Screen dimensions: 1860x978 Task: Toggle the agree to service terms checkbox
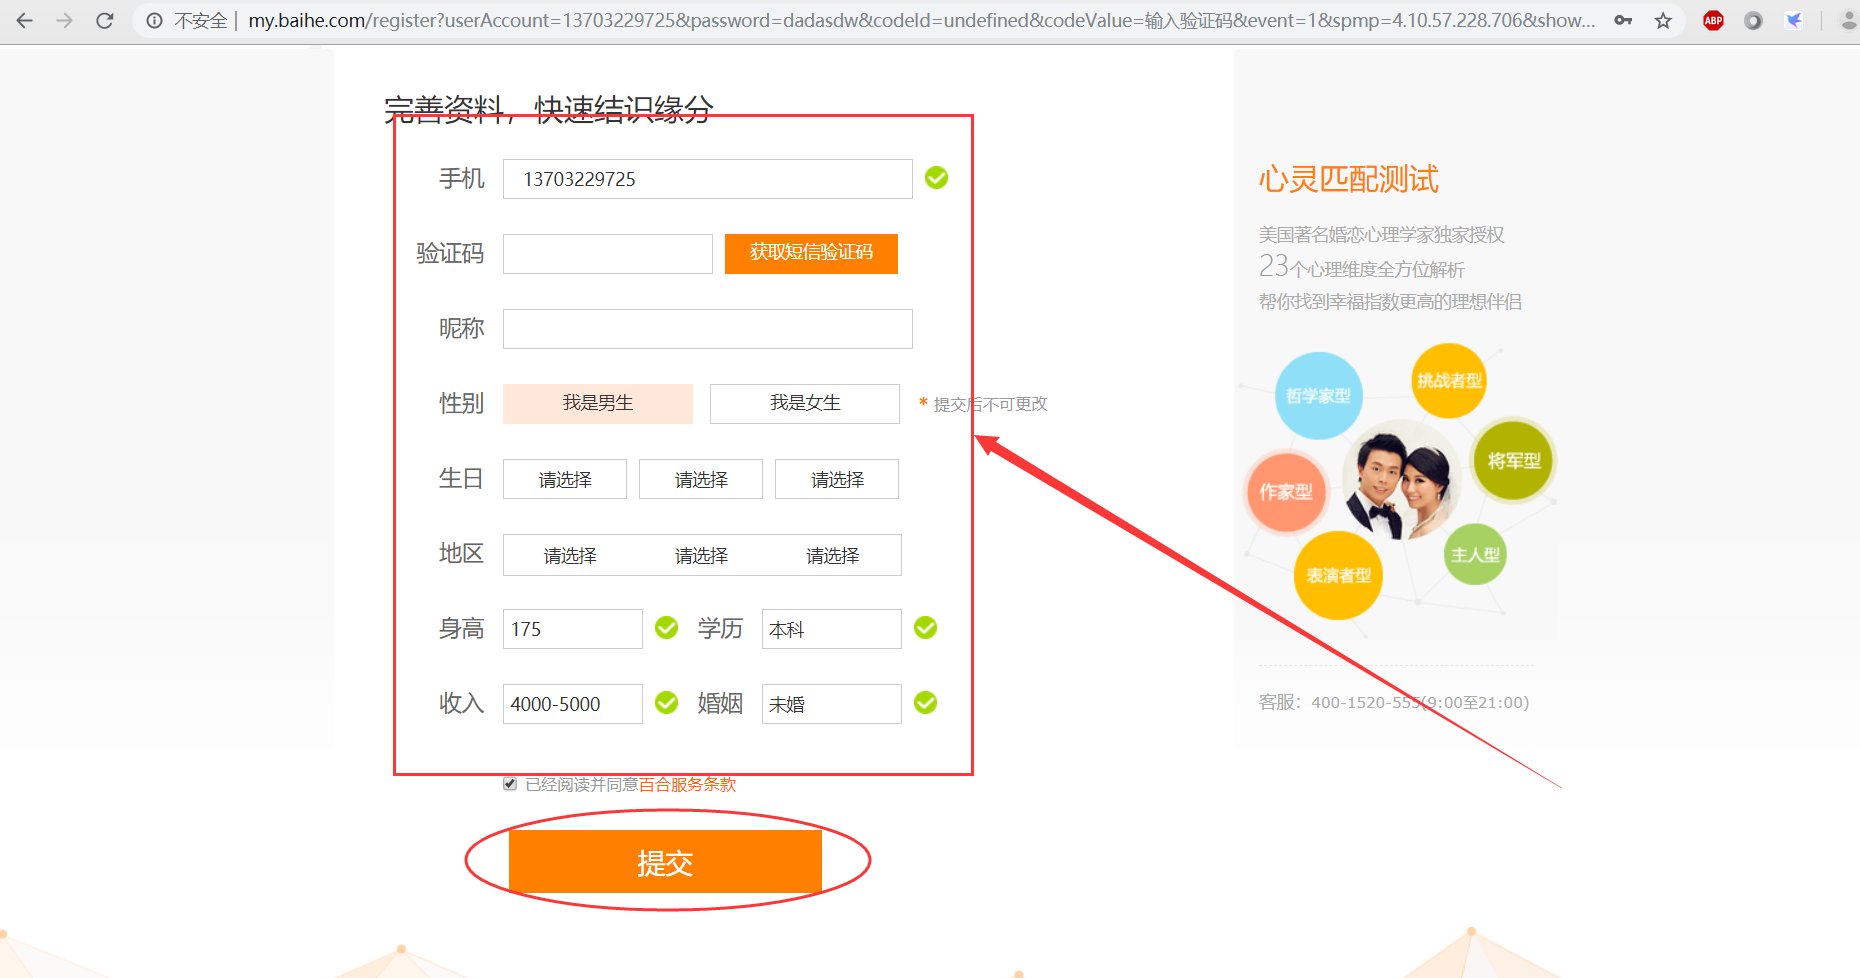point(510,784)
